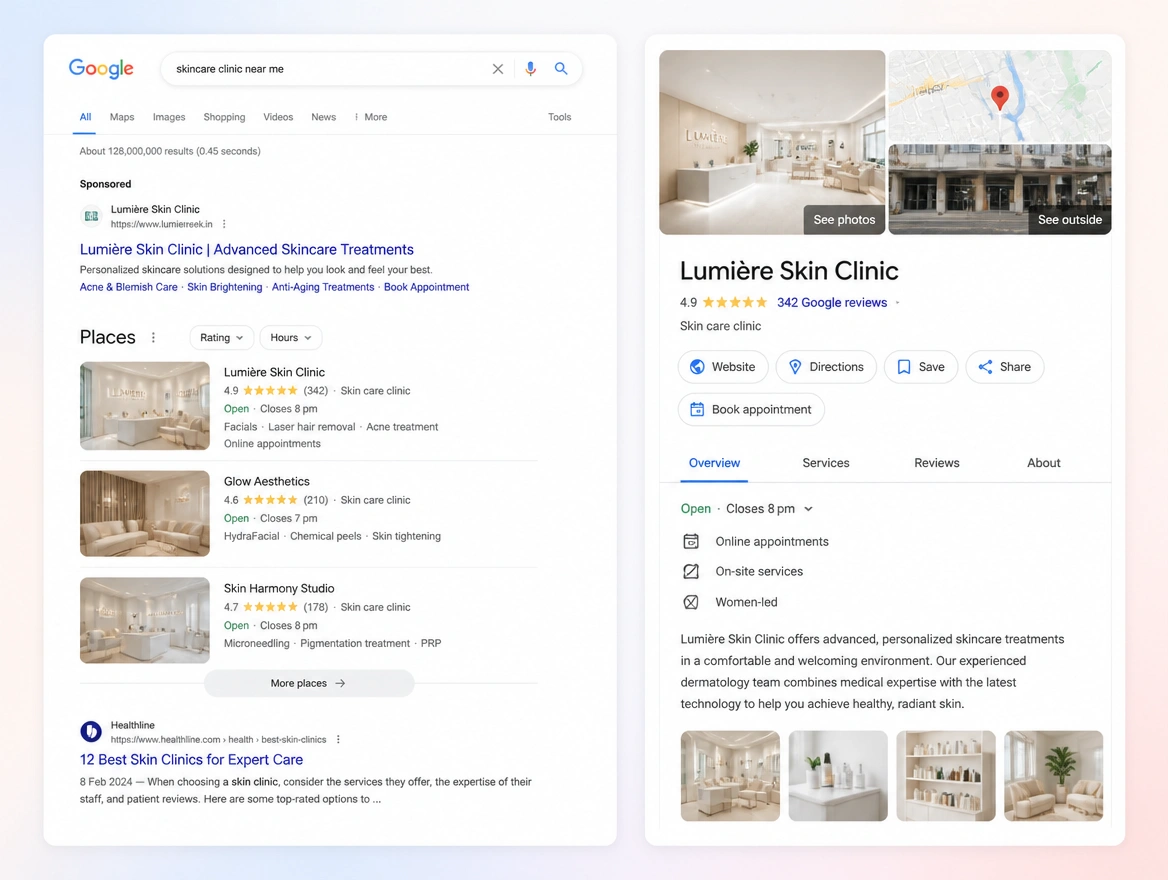Open the lounge with plant photo thumbnail
Viewport: 1168px width, 880px height.
1053,776
